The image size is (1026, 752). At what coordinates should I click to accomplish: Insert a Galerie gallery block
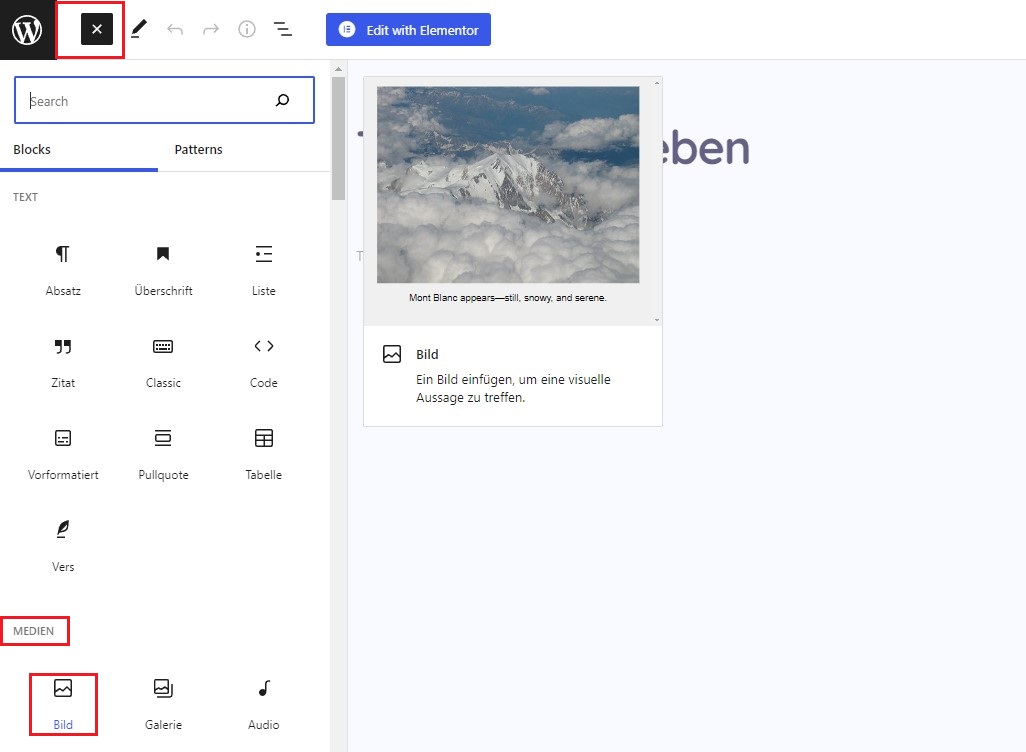163,705
